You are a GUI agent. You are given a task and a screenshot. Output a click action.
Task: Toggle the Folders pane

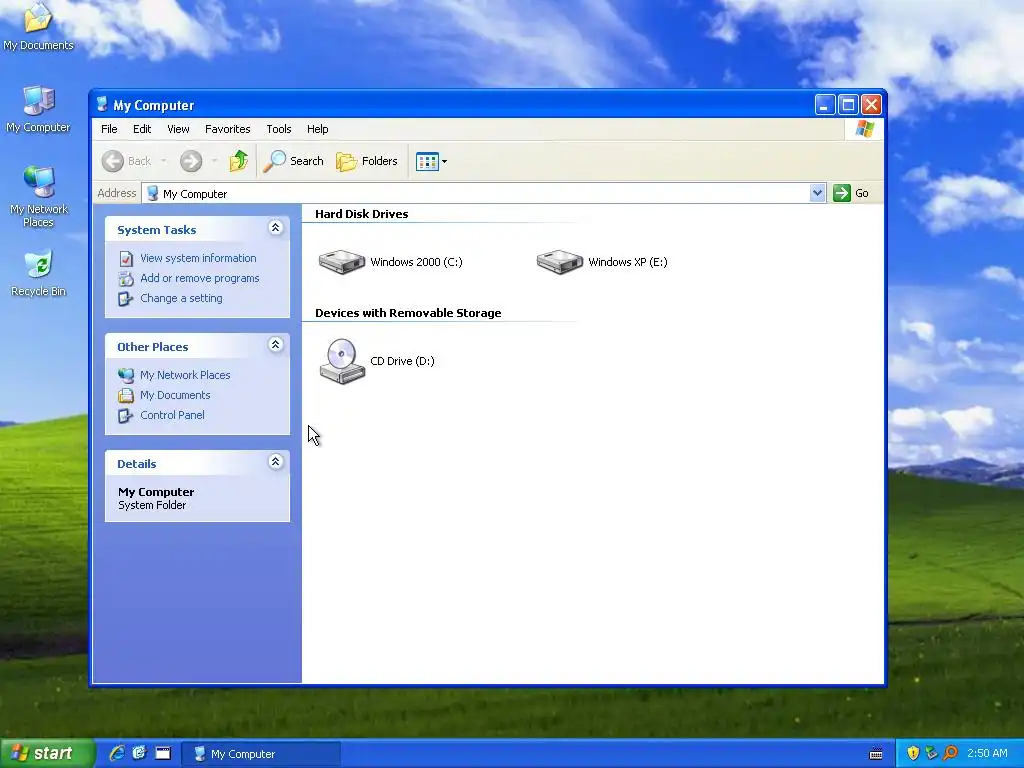tap(366, 161)
